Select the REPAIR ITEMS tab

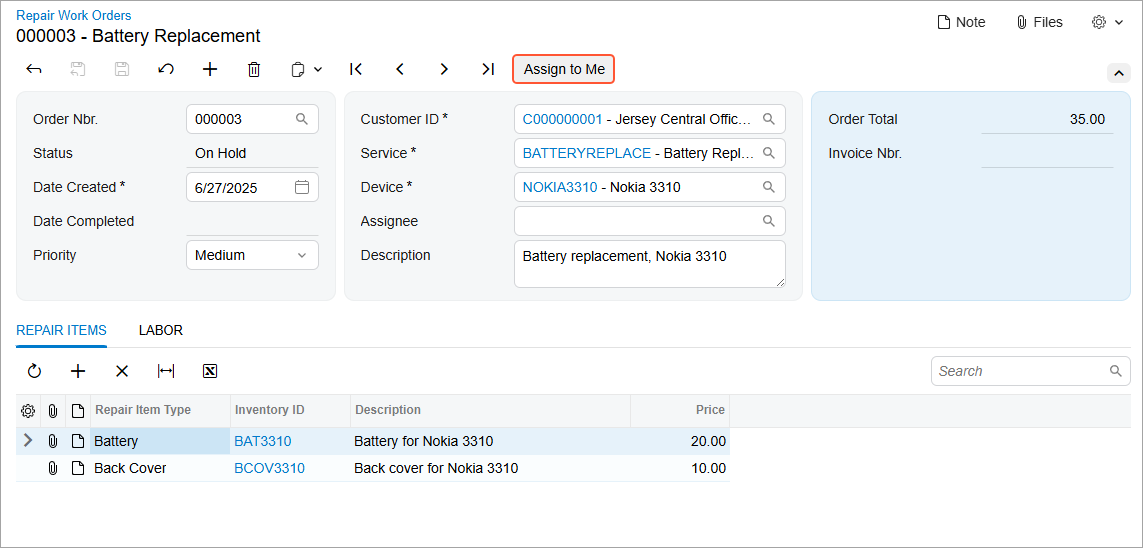click(61, 330)
